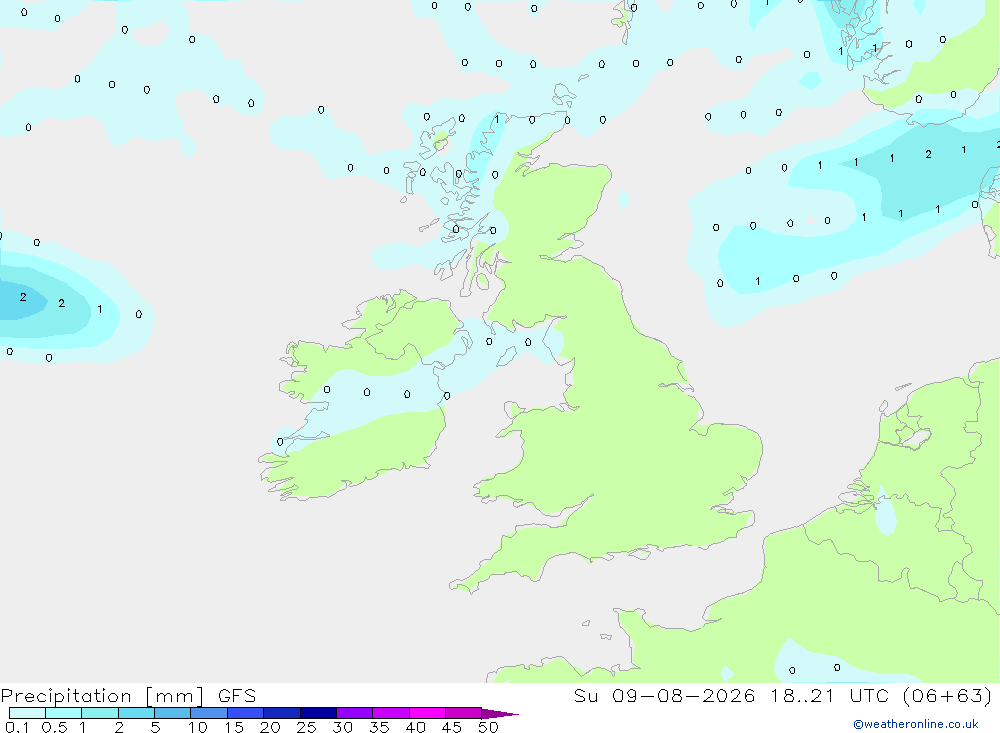Pick the legend swatch between 0.5 and 1
The width and height of the screenshot is (1000, 733).
coord(64,713)
